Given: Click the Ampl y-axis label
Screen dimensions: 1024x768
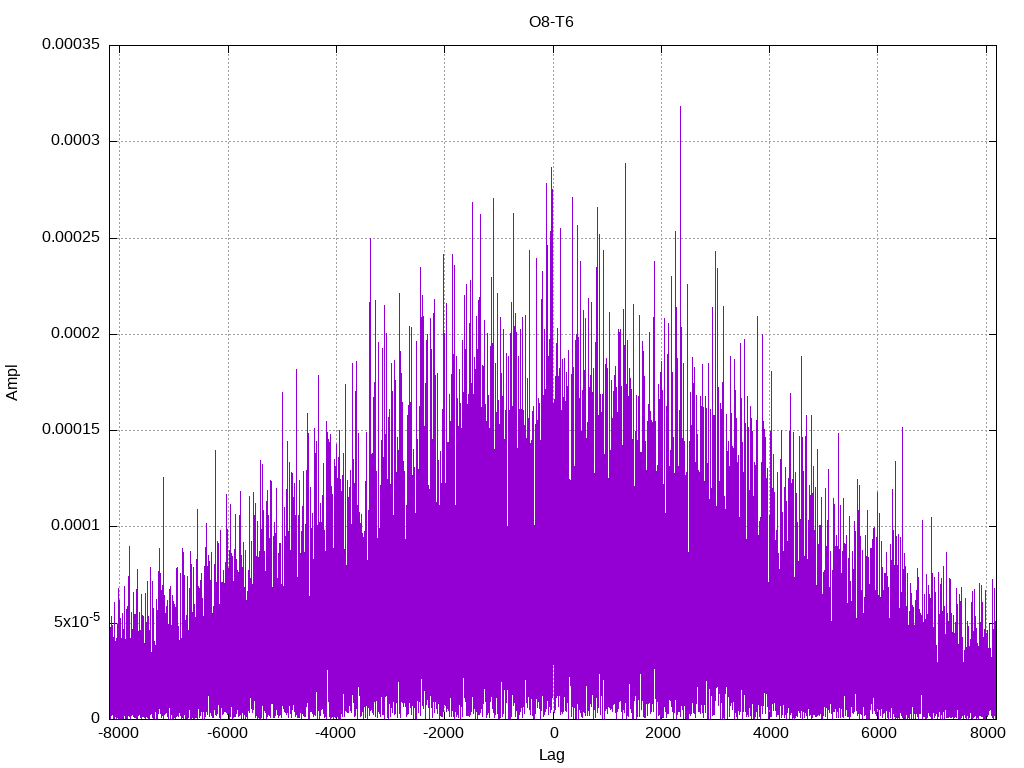Looking at the screenshot, I should [12, 383].
